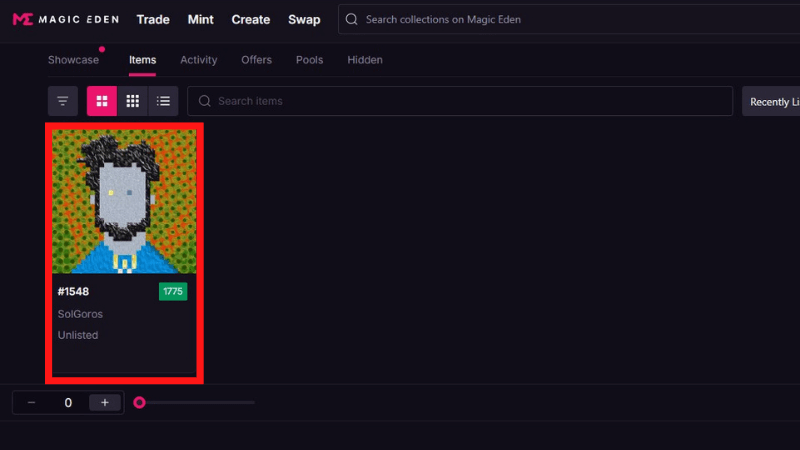Screen dimensions: 800x450
Task: Open the Swap page
Action: (304, 19)
